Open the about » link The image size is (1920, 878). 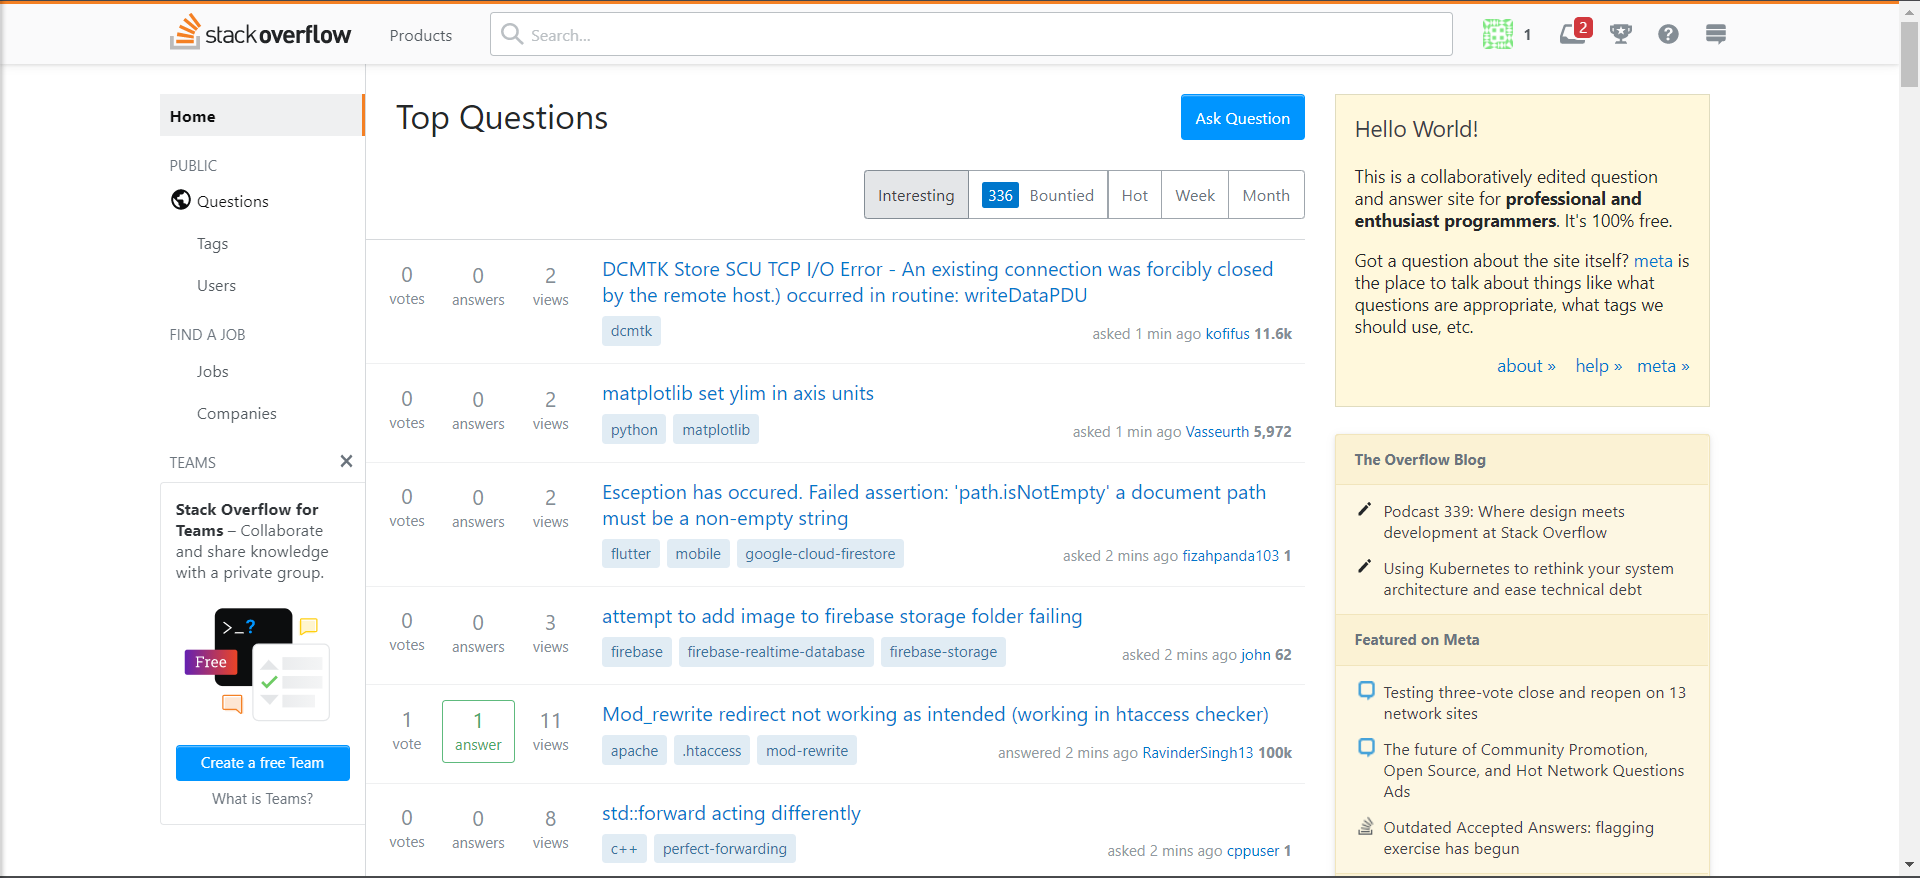coord(1526,366)
